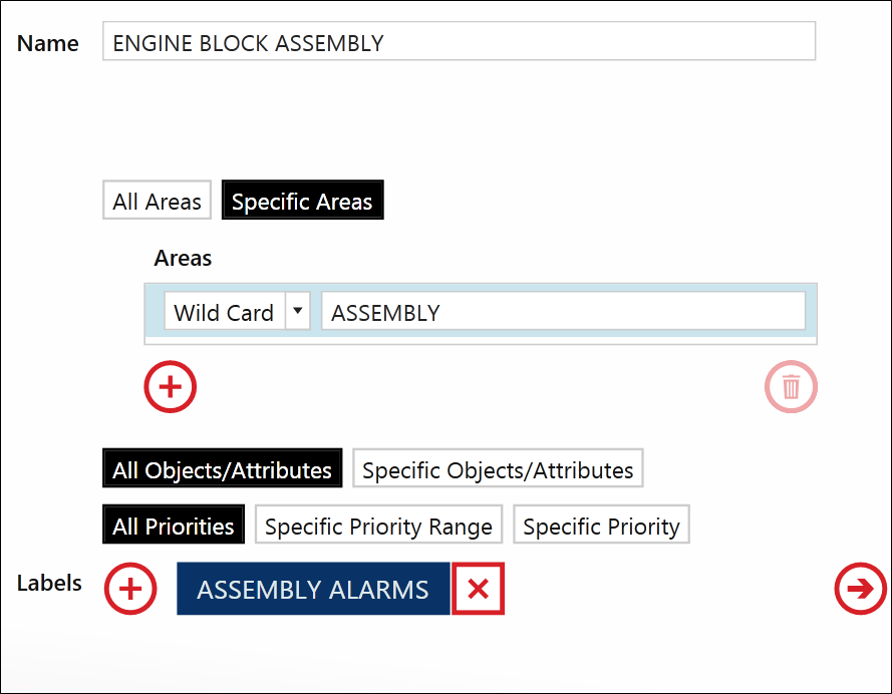Select the All Priorities option
This screenshot has height=694, width=892.
pos(174,524)
